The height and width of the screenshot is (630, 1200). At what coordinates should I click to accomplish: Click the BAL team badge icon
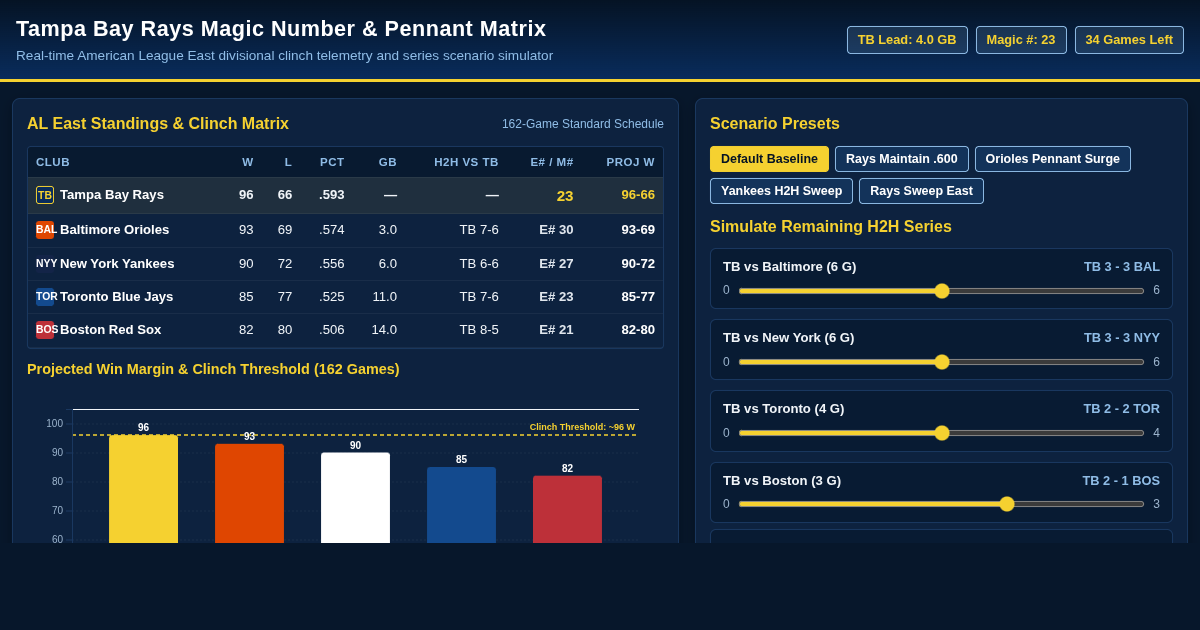45,230
